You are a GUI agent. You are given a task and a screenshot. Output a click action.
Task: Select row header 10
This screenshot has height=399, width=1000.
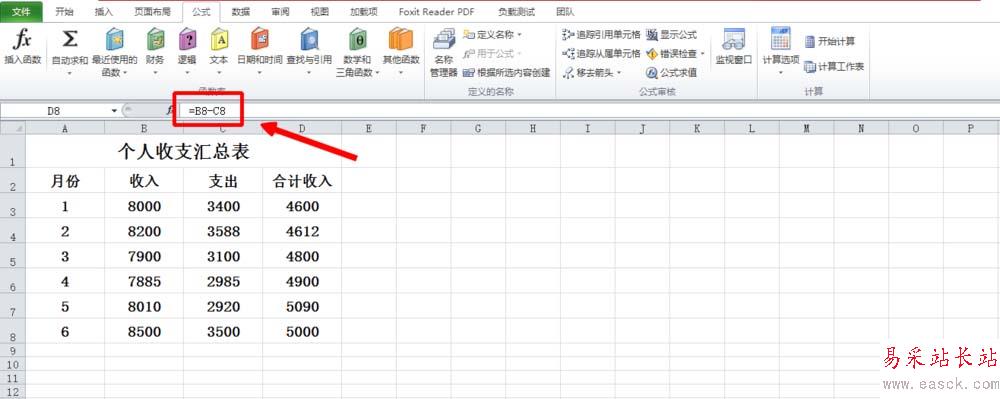click(x=13, y=364)
